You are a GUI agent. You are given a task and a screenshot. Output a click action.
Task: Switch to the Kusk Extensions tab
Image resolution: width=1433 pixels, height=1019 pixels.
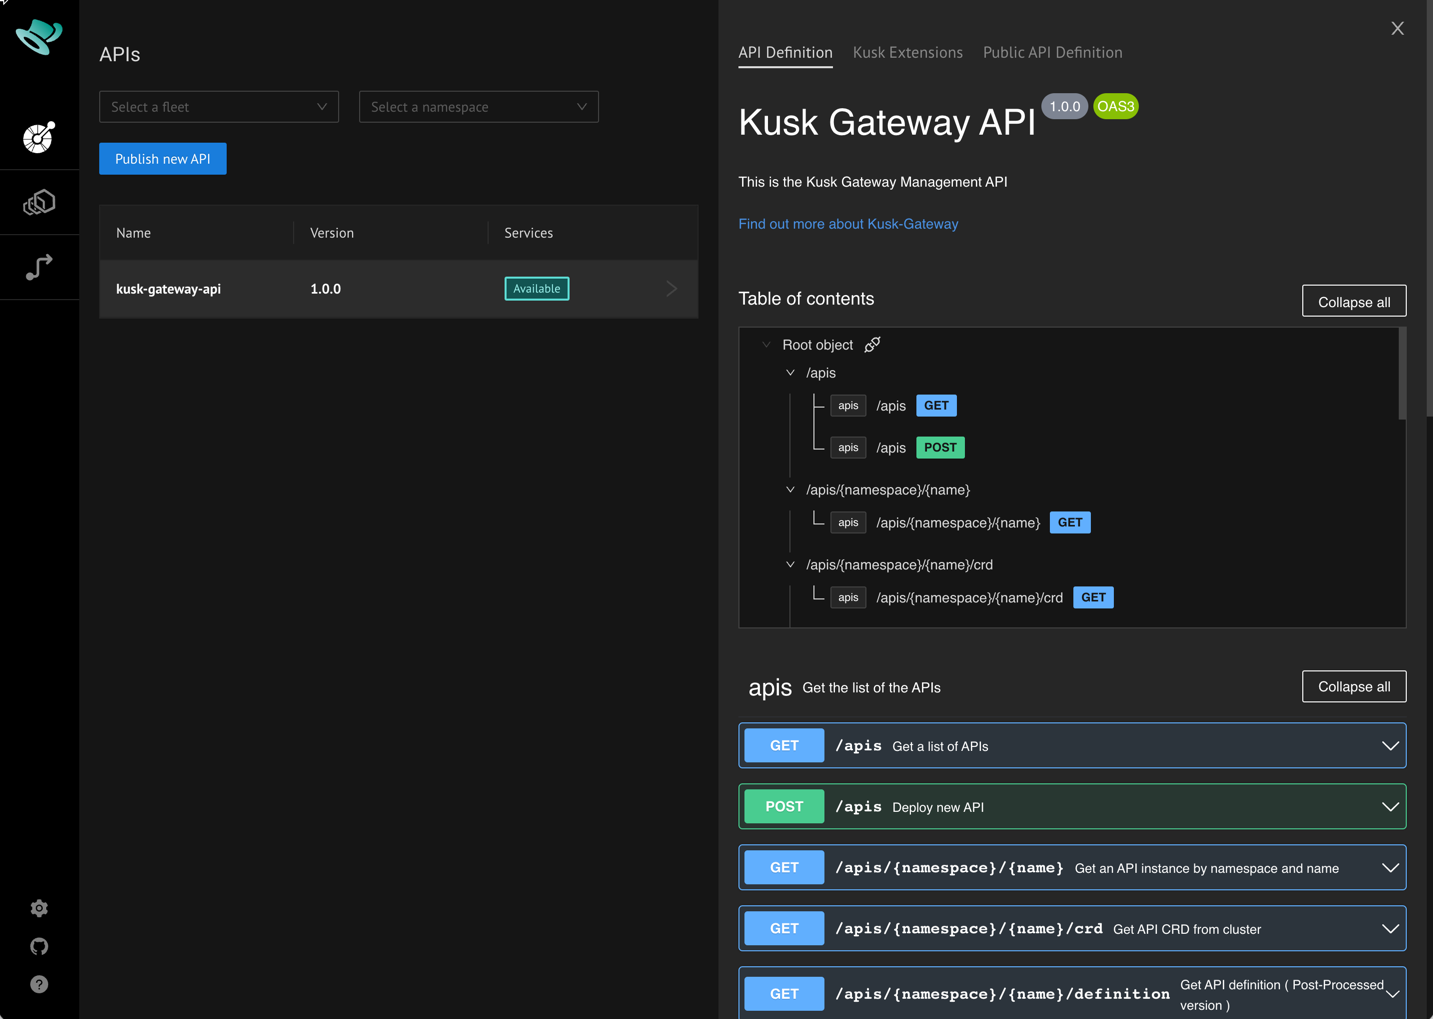pyautogui.click(x=907, y=53)
